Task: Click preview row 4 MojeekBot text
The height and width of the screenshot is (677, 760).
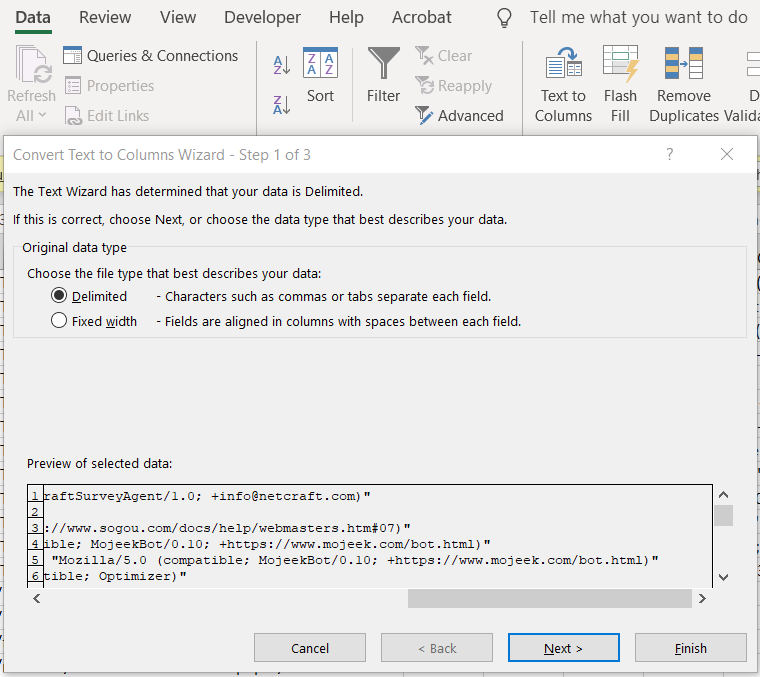Action: 267,544
